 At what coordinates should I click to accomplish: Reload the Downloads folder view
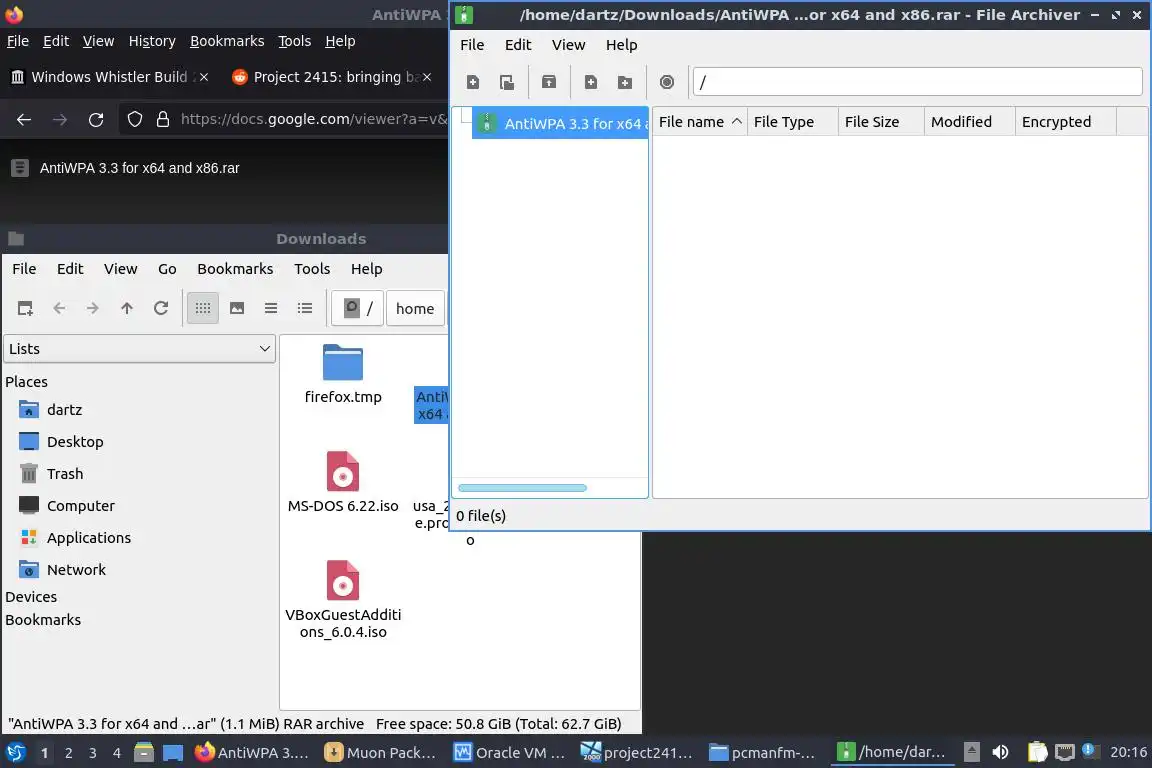point(161,309)
